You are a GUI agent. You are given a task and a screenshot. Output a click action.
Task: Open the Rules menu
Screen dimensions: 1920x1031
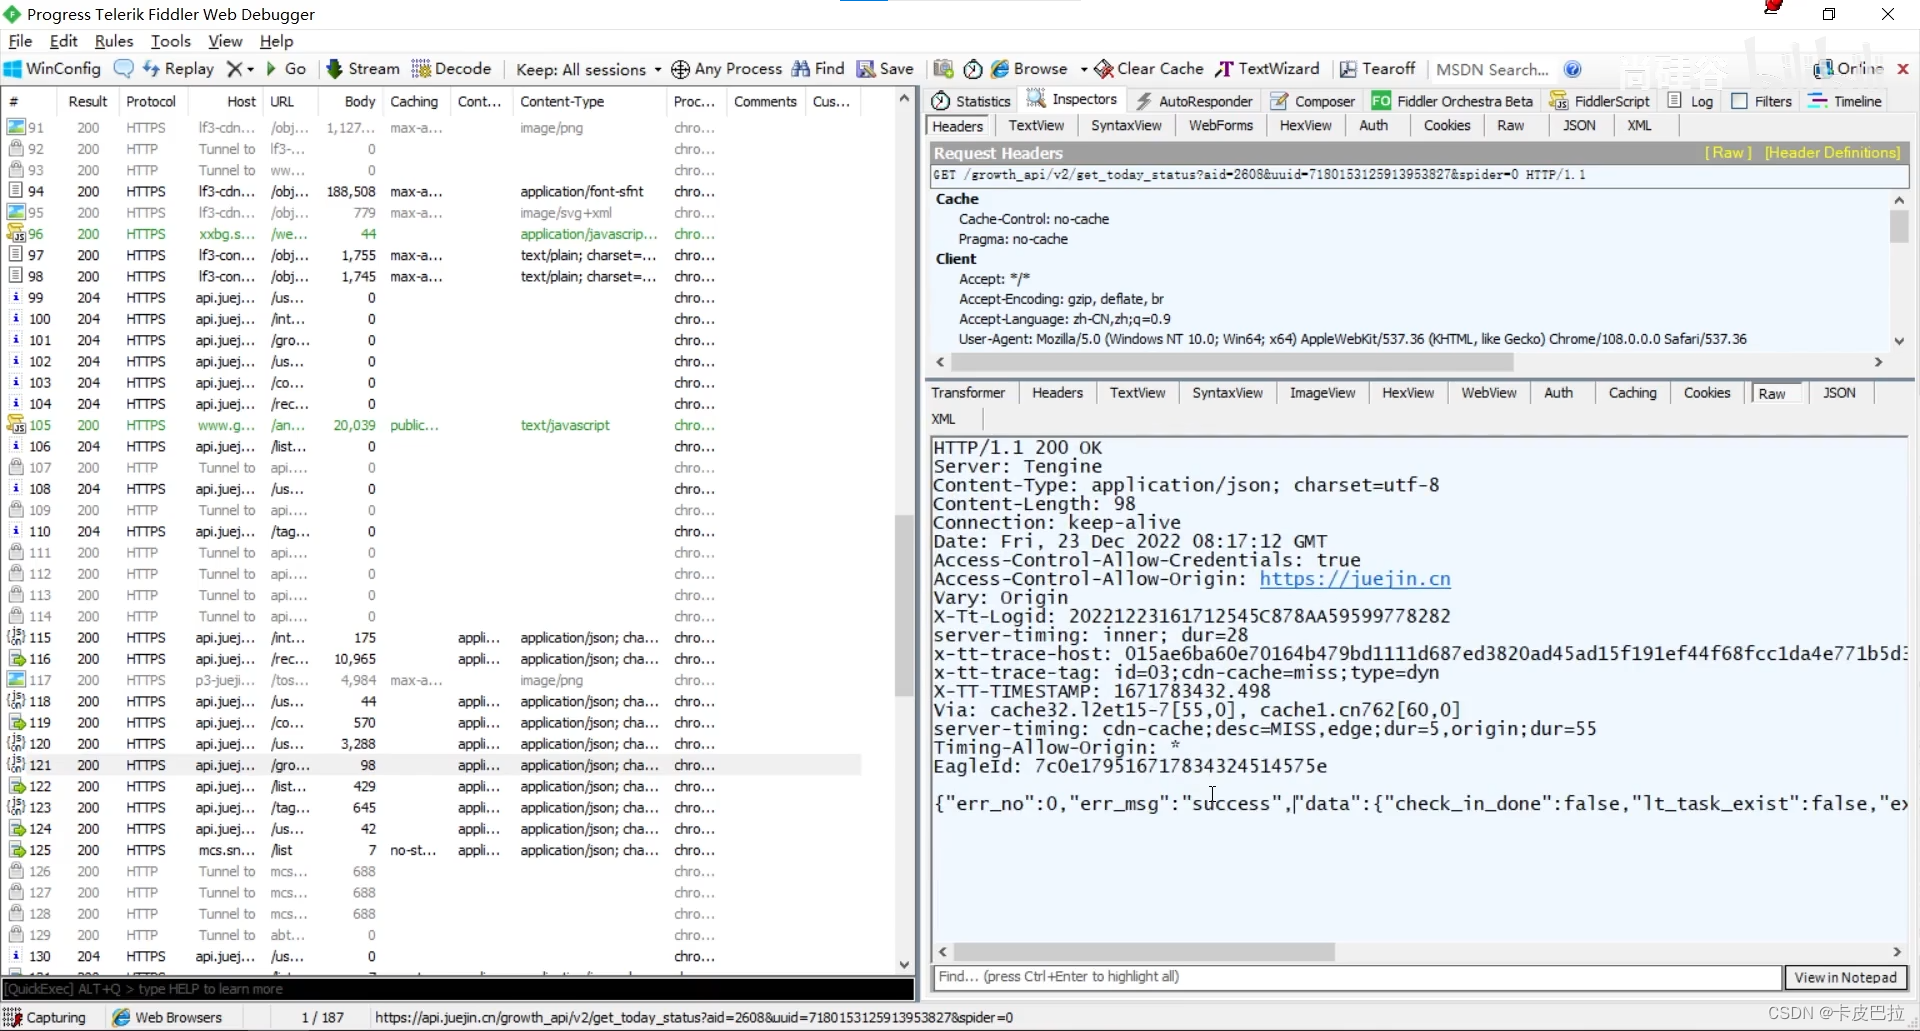pos(114,41)
